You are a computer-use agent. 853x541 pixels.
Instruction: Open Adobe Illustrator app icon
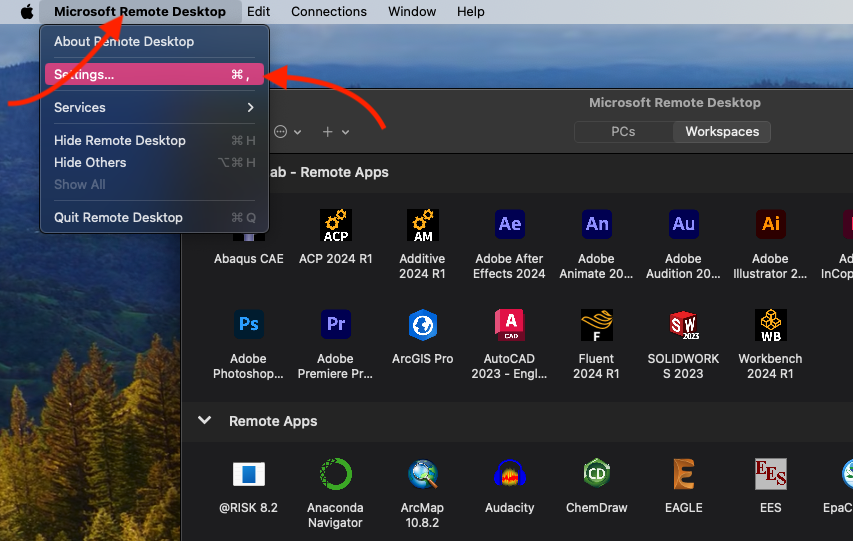(x=771, y=224)
